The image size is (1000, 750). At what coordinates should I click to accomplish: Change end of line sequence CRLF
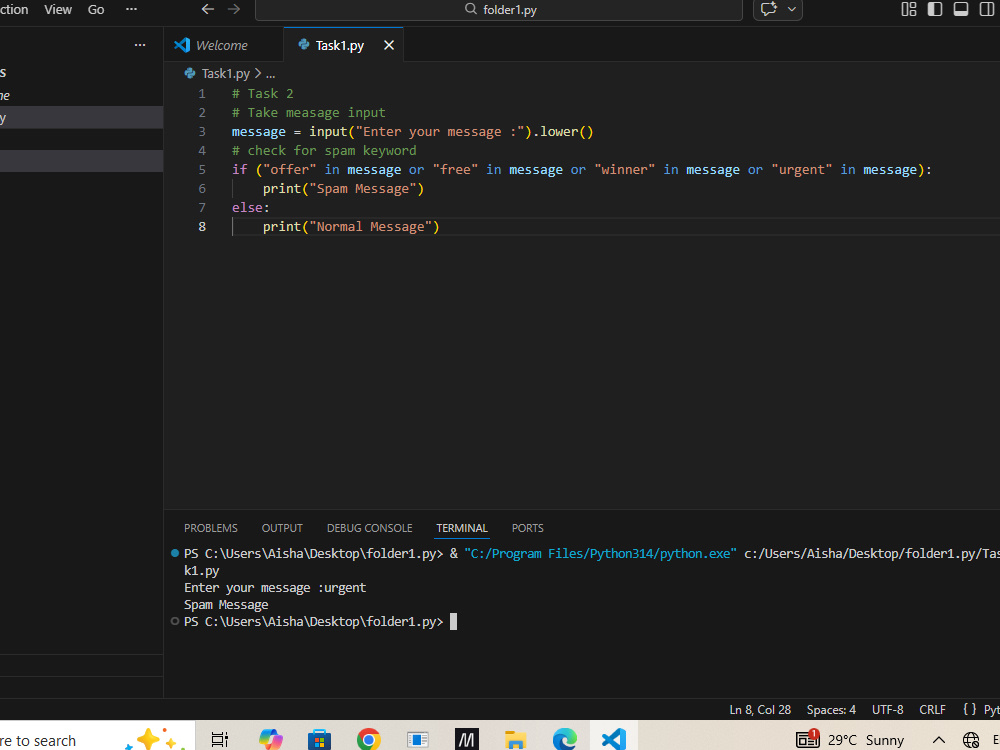pyautogui.click(x=932, y=710)
